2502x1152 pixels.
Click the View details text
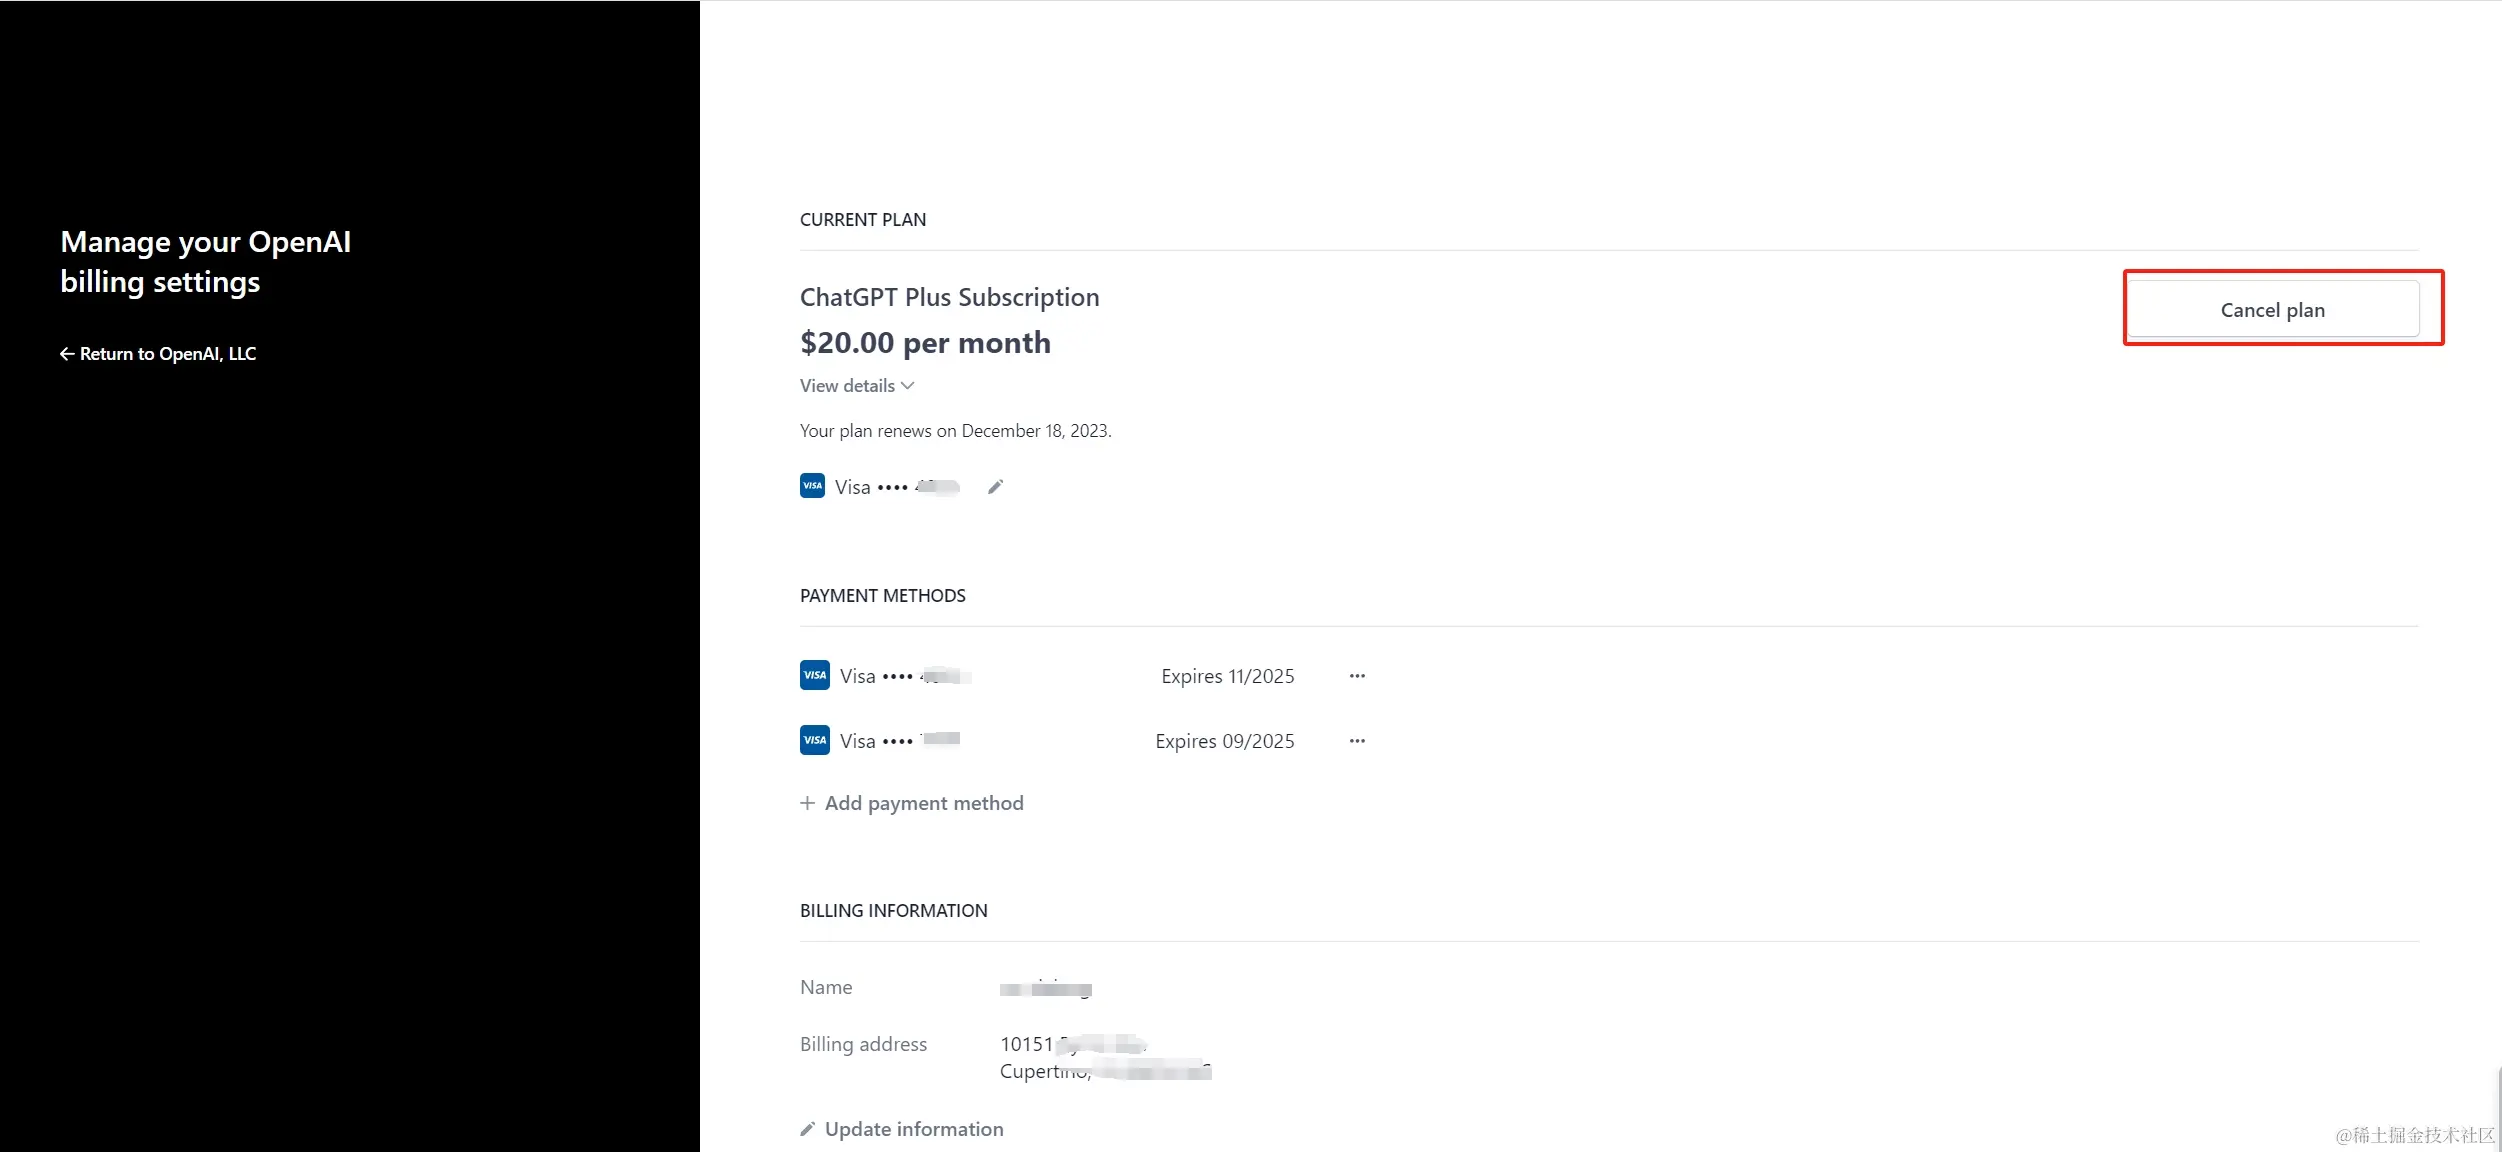[x=847, y=386]
